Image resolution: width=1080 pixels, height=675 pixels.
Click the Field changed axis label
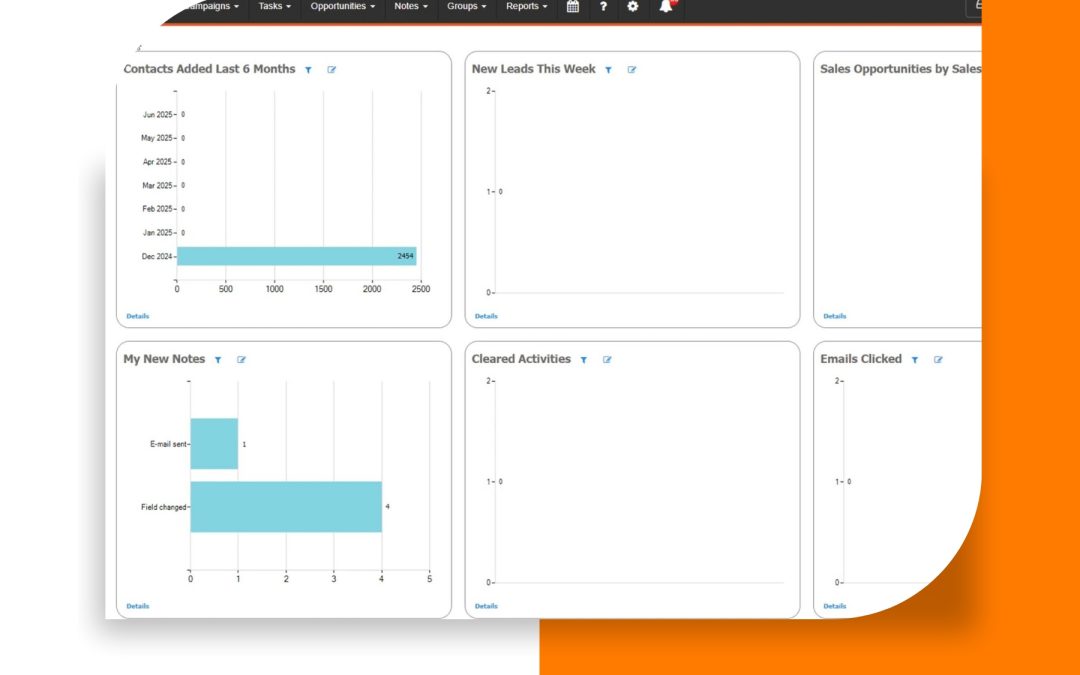click(x=164, y=508)
